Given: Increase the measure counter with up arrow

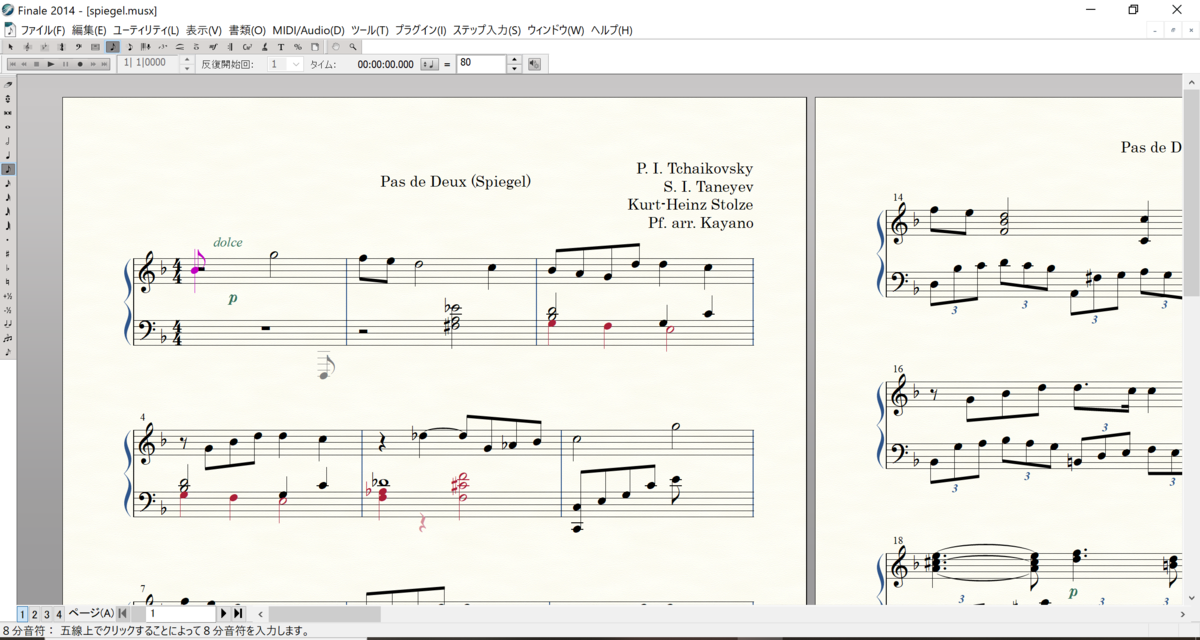Looking at the screenshot, I should coord(187,59).
